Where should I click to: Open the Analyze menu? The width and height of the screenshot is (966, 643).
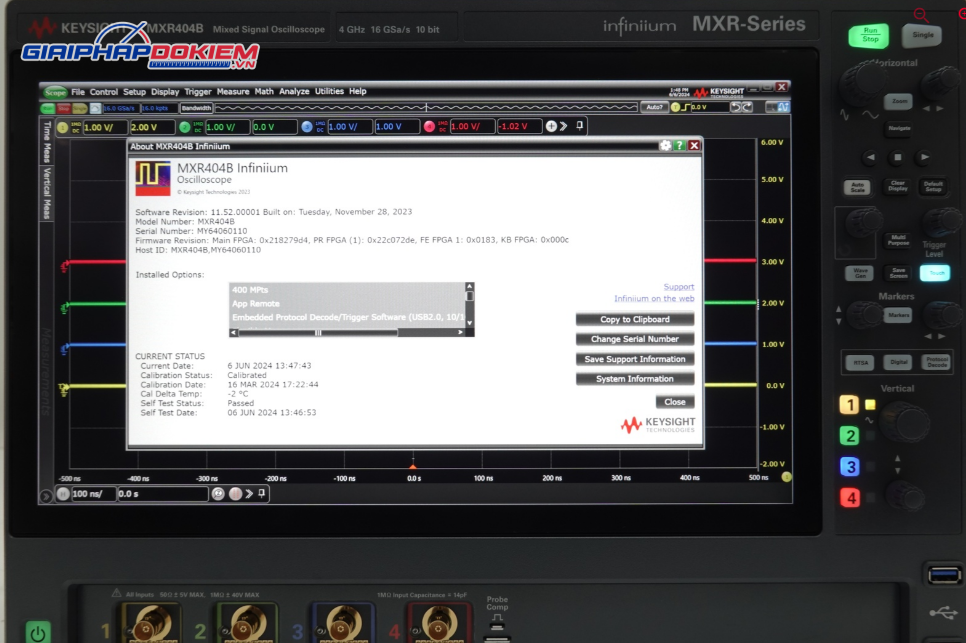tap(294, 91)
